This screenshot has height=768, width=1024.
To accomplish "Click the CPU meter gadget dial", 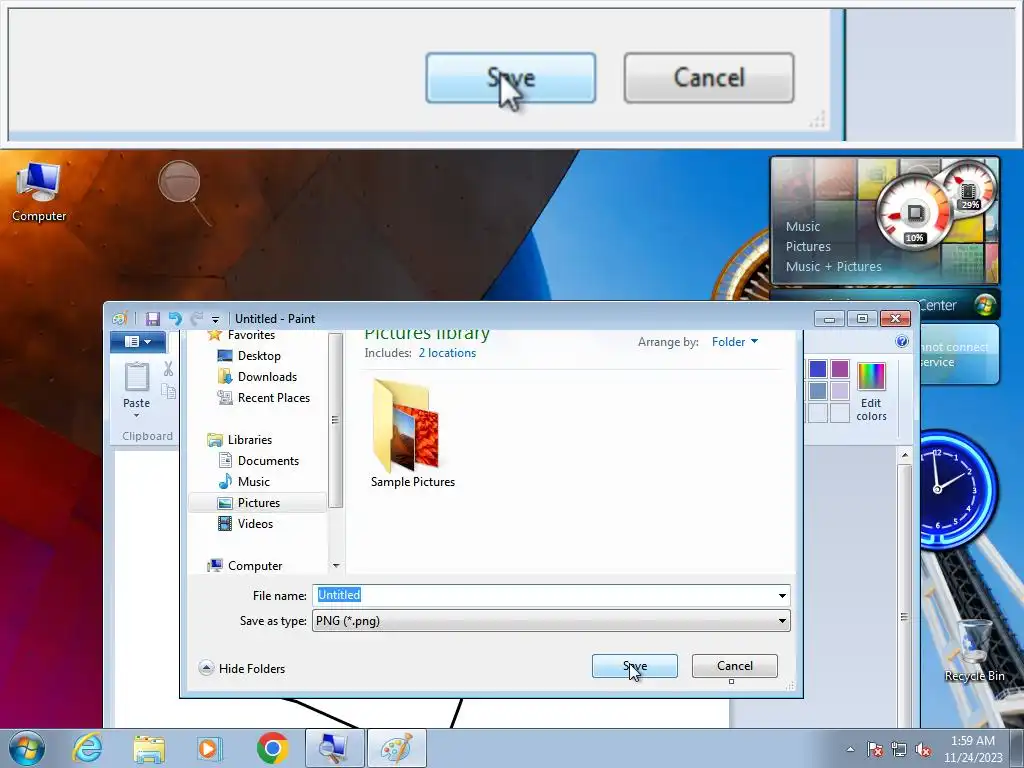I will [x=914, y=213].
